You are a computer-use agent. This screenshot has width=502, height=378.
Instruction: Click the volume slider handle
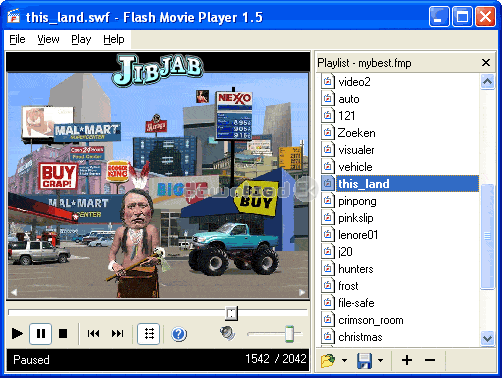(x=289, y=334)
